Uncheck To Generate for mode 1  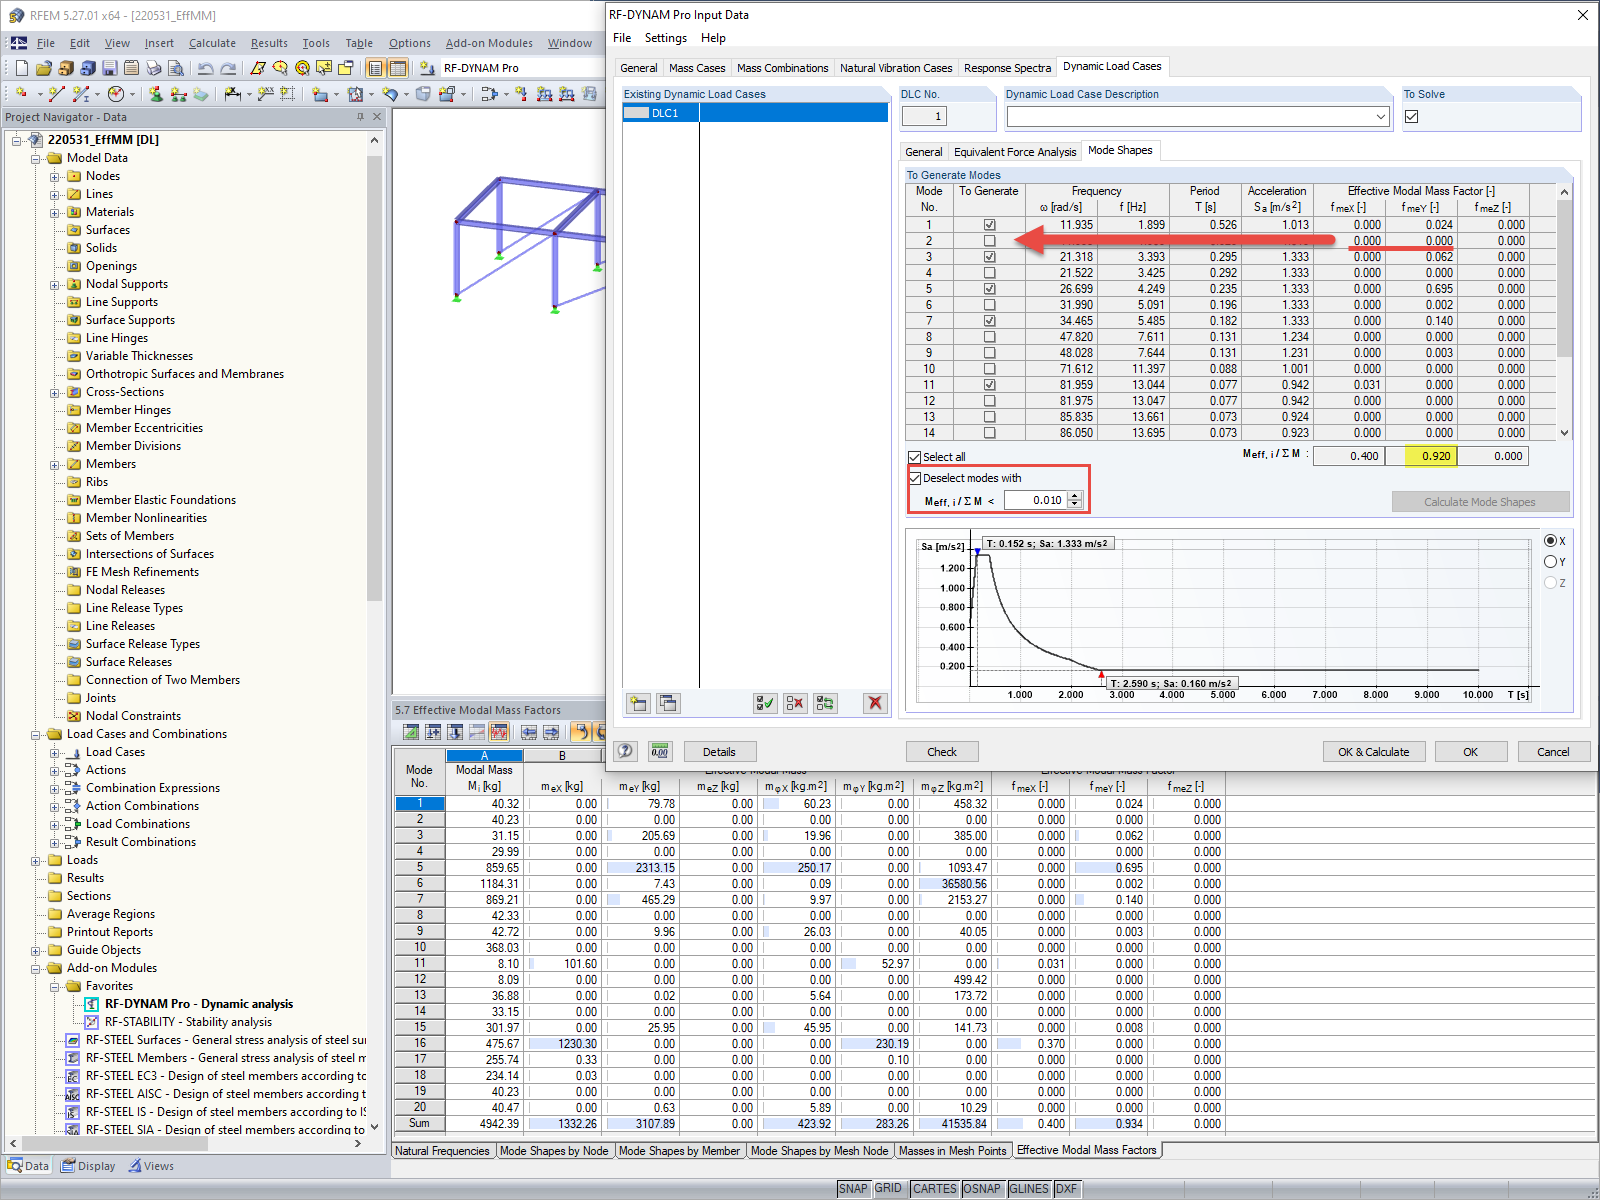click(989, 225)
